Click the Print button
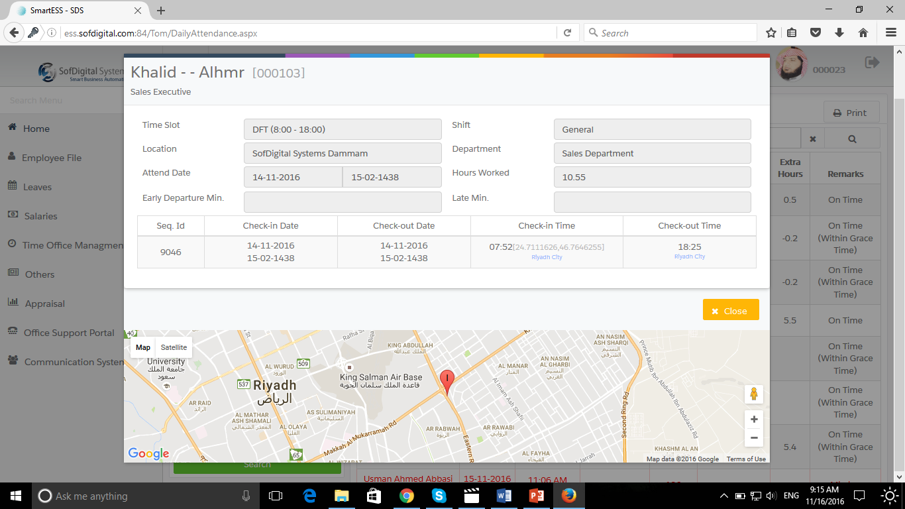Viewport: 905px width, 509px height. (x=850, y=113)
